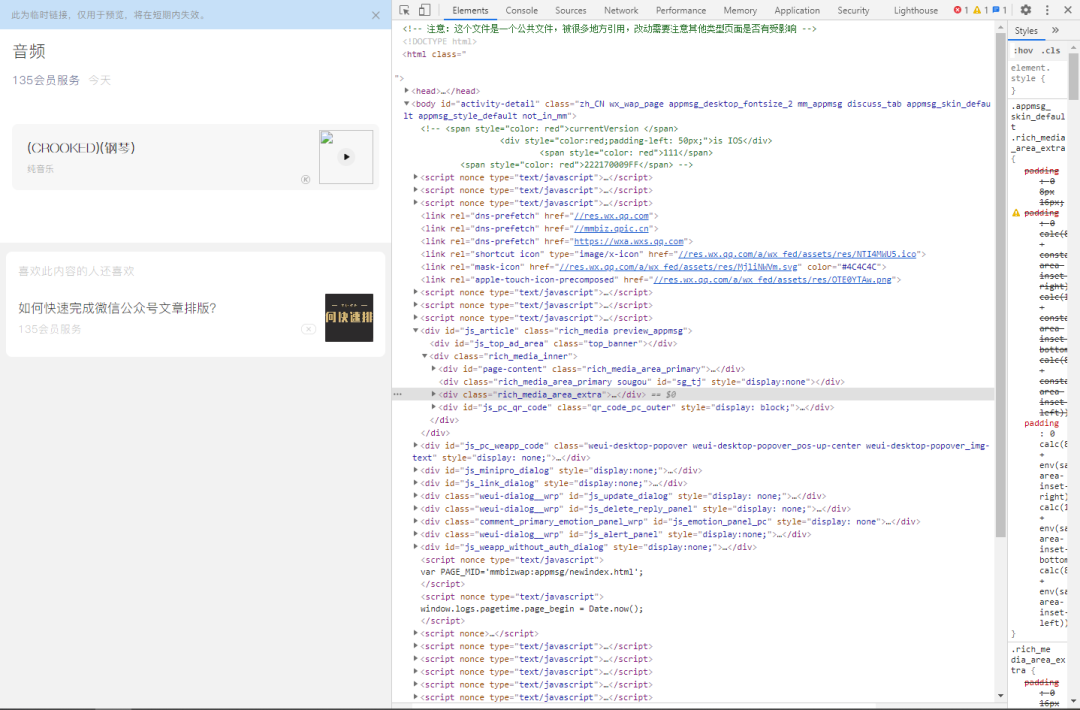Activate the inspect element picker icon
This screenshot has height=710, width=1080.
click(x=404, y=10)
